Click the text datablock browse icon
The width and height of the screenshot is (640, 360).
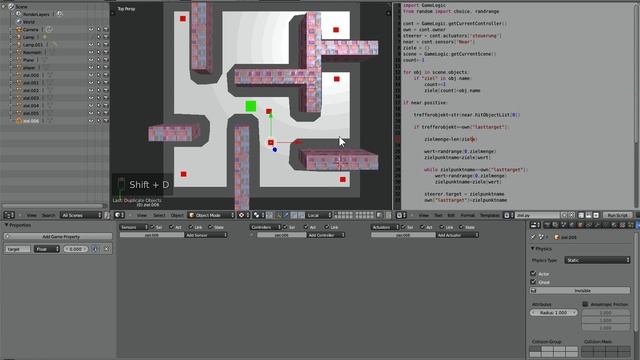[509, 215]
